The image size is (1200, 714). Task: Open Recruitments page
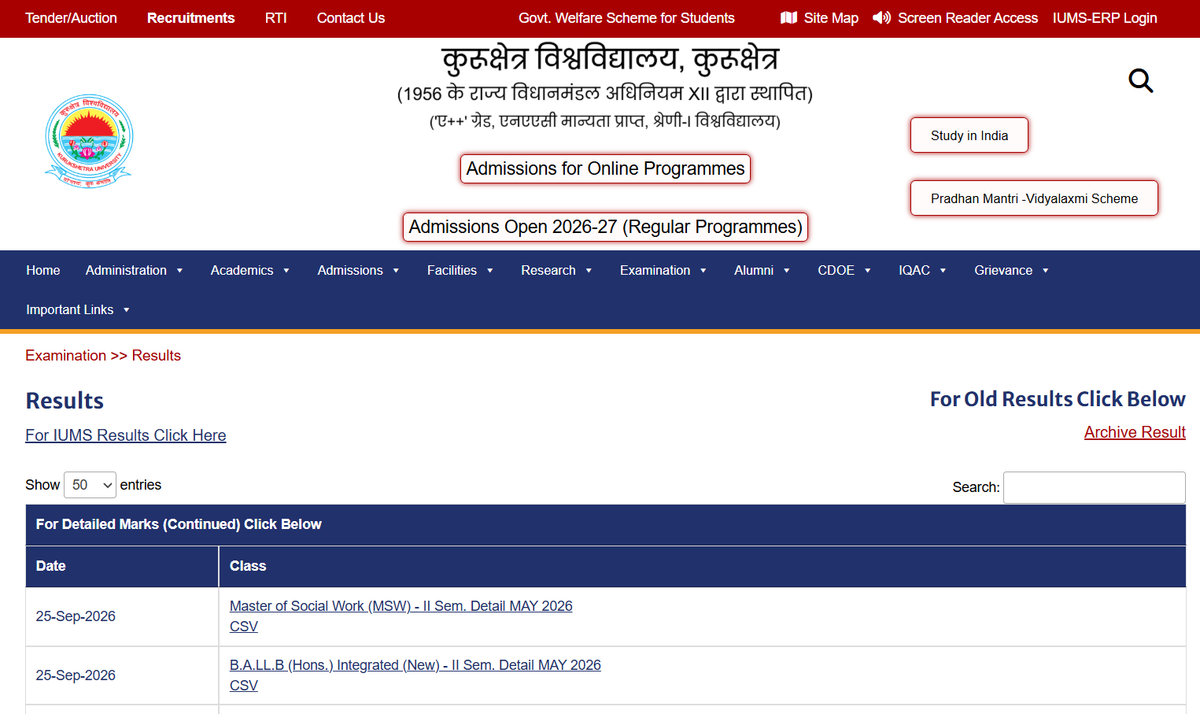[191, 18]
